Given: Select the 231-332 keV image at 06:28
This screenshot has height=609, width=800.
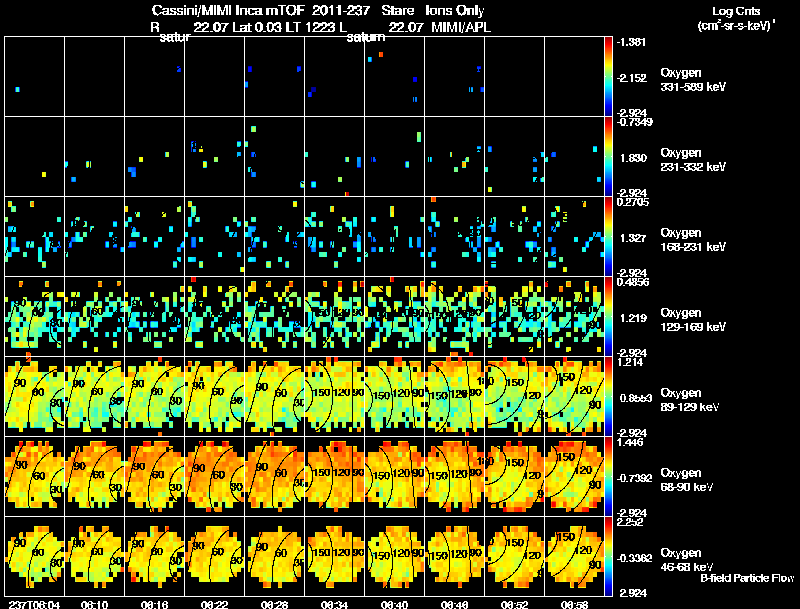Looking at the screenshot, I should (x=274, y=157).
